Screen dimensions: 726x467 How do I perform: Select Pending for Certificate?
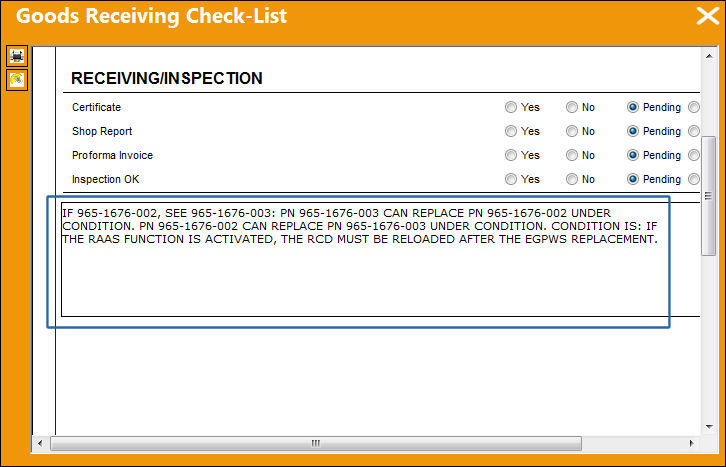click(633, 107)
